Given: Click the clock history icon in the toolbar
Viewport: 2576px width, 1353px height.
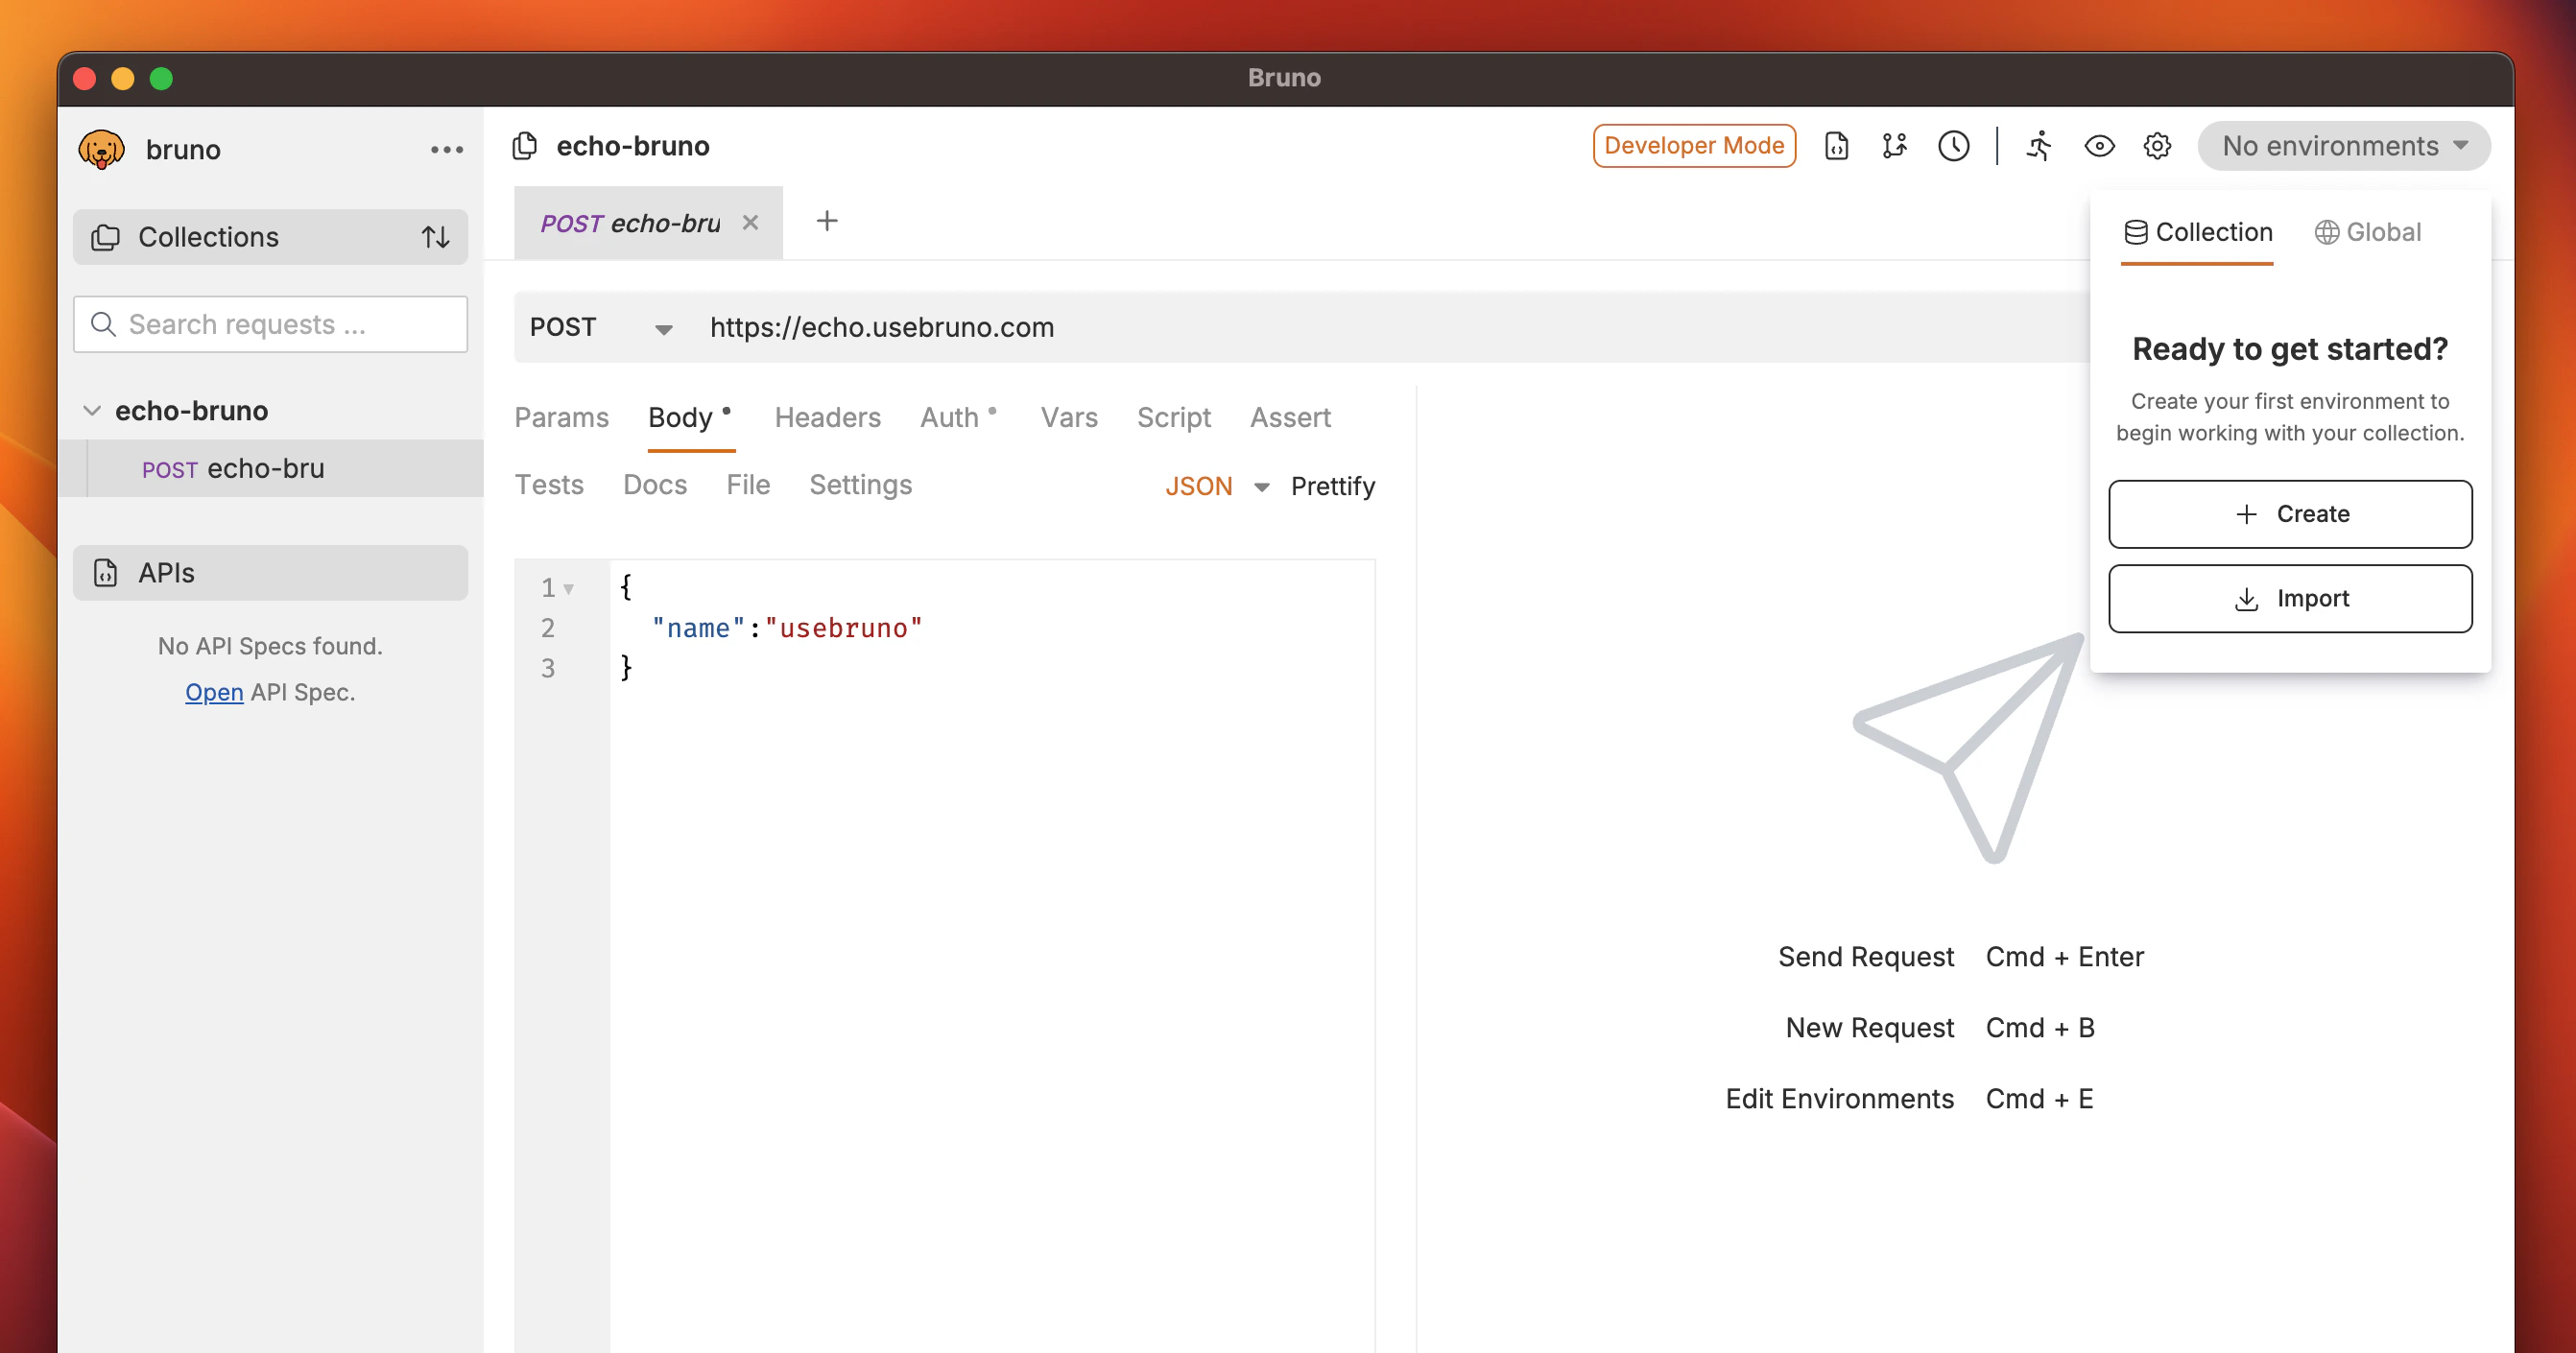Looking at the screenshot, I should [x=1953, y=146].
